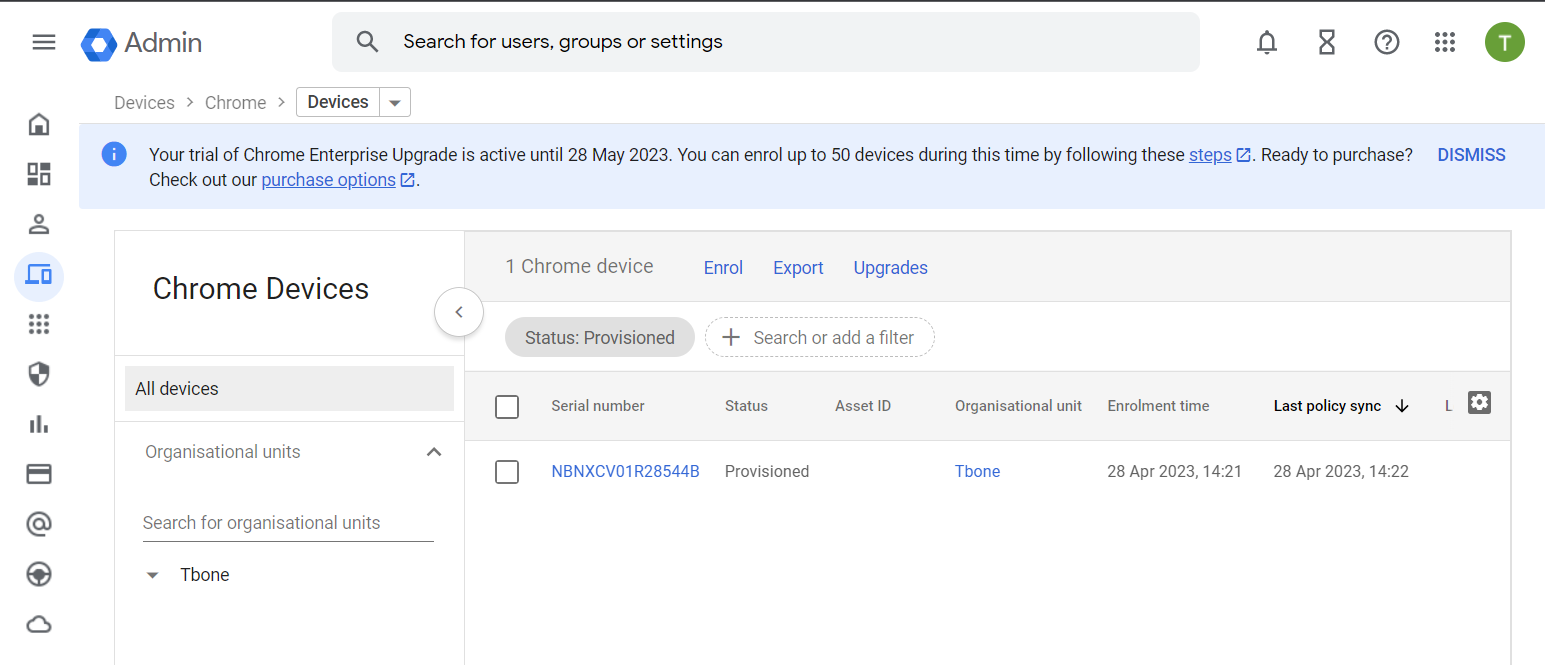Open column settings with the gear icon
Image resolution: width=1545 pixels, height=665 pixels.
(1479, 401)
